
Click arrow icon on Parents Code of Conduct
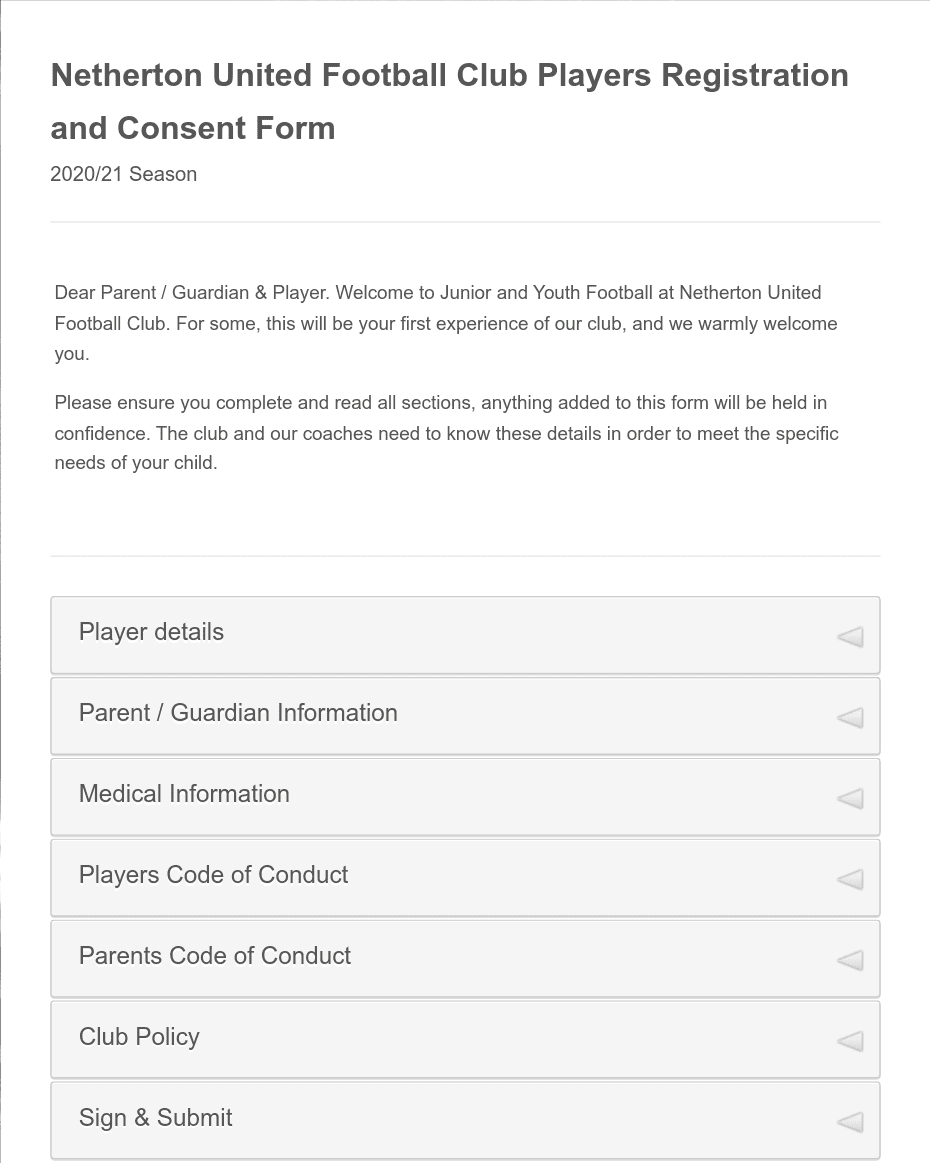click(850, 961)
